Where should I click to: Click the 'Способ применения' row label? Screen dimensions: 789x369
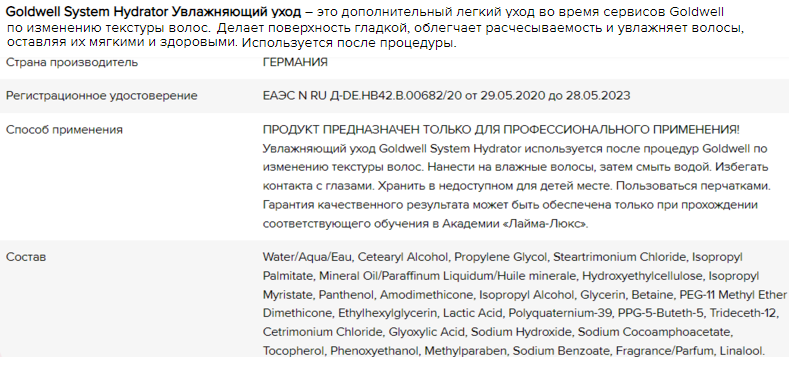pos(64,130)
